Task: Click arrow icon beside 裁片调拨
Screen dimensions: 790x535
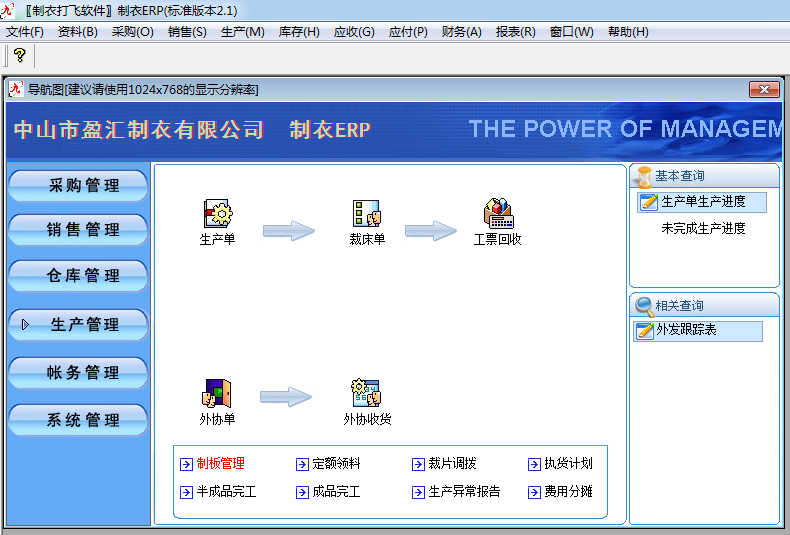Action: (x=418, y=464)
